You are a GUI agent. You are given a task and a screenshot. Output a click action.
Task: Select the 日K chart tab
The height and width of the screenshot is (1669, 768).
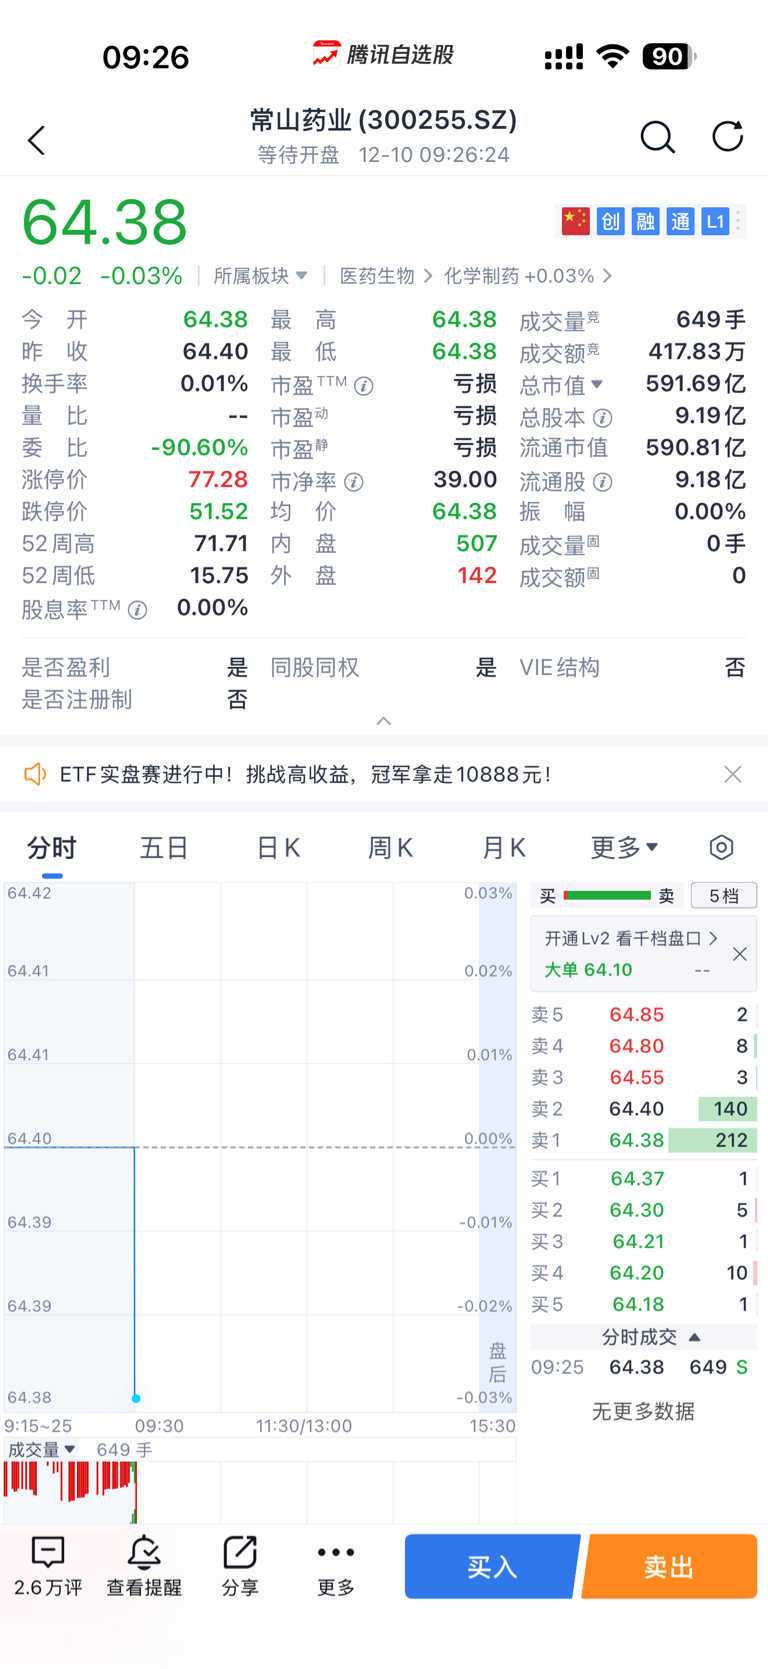(x=278, y=848)
